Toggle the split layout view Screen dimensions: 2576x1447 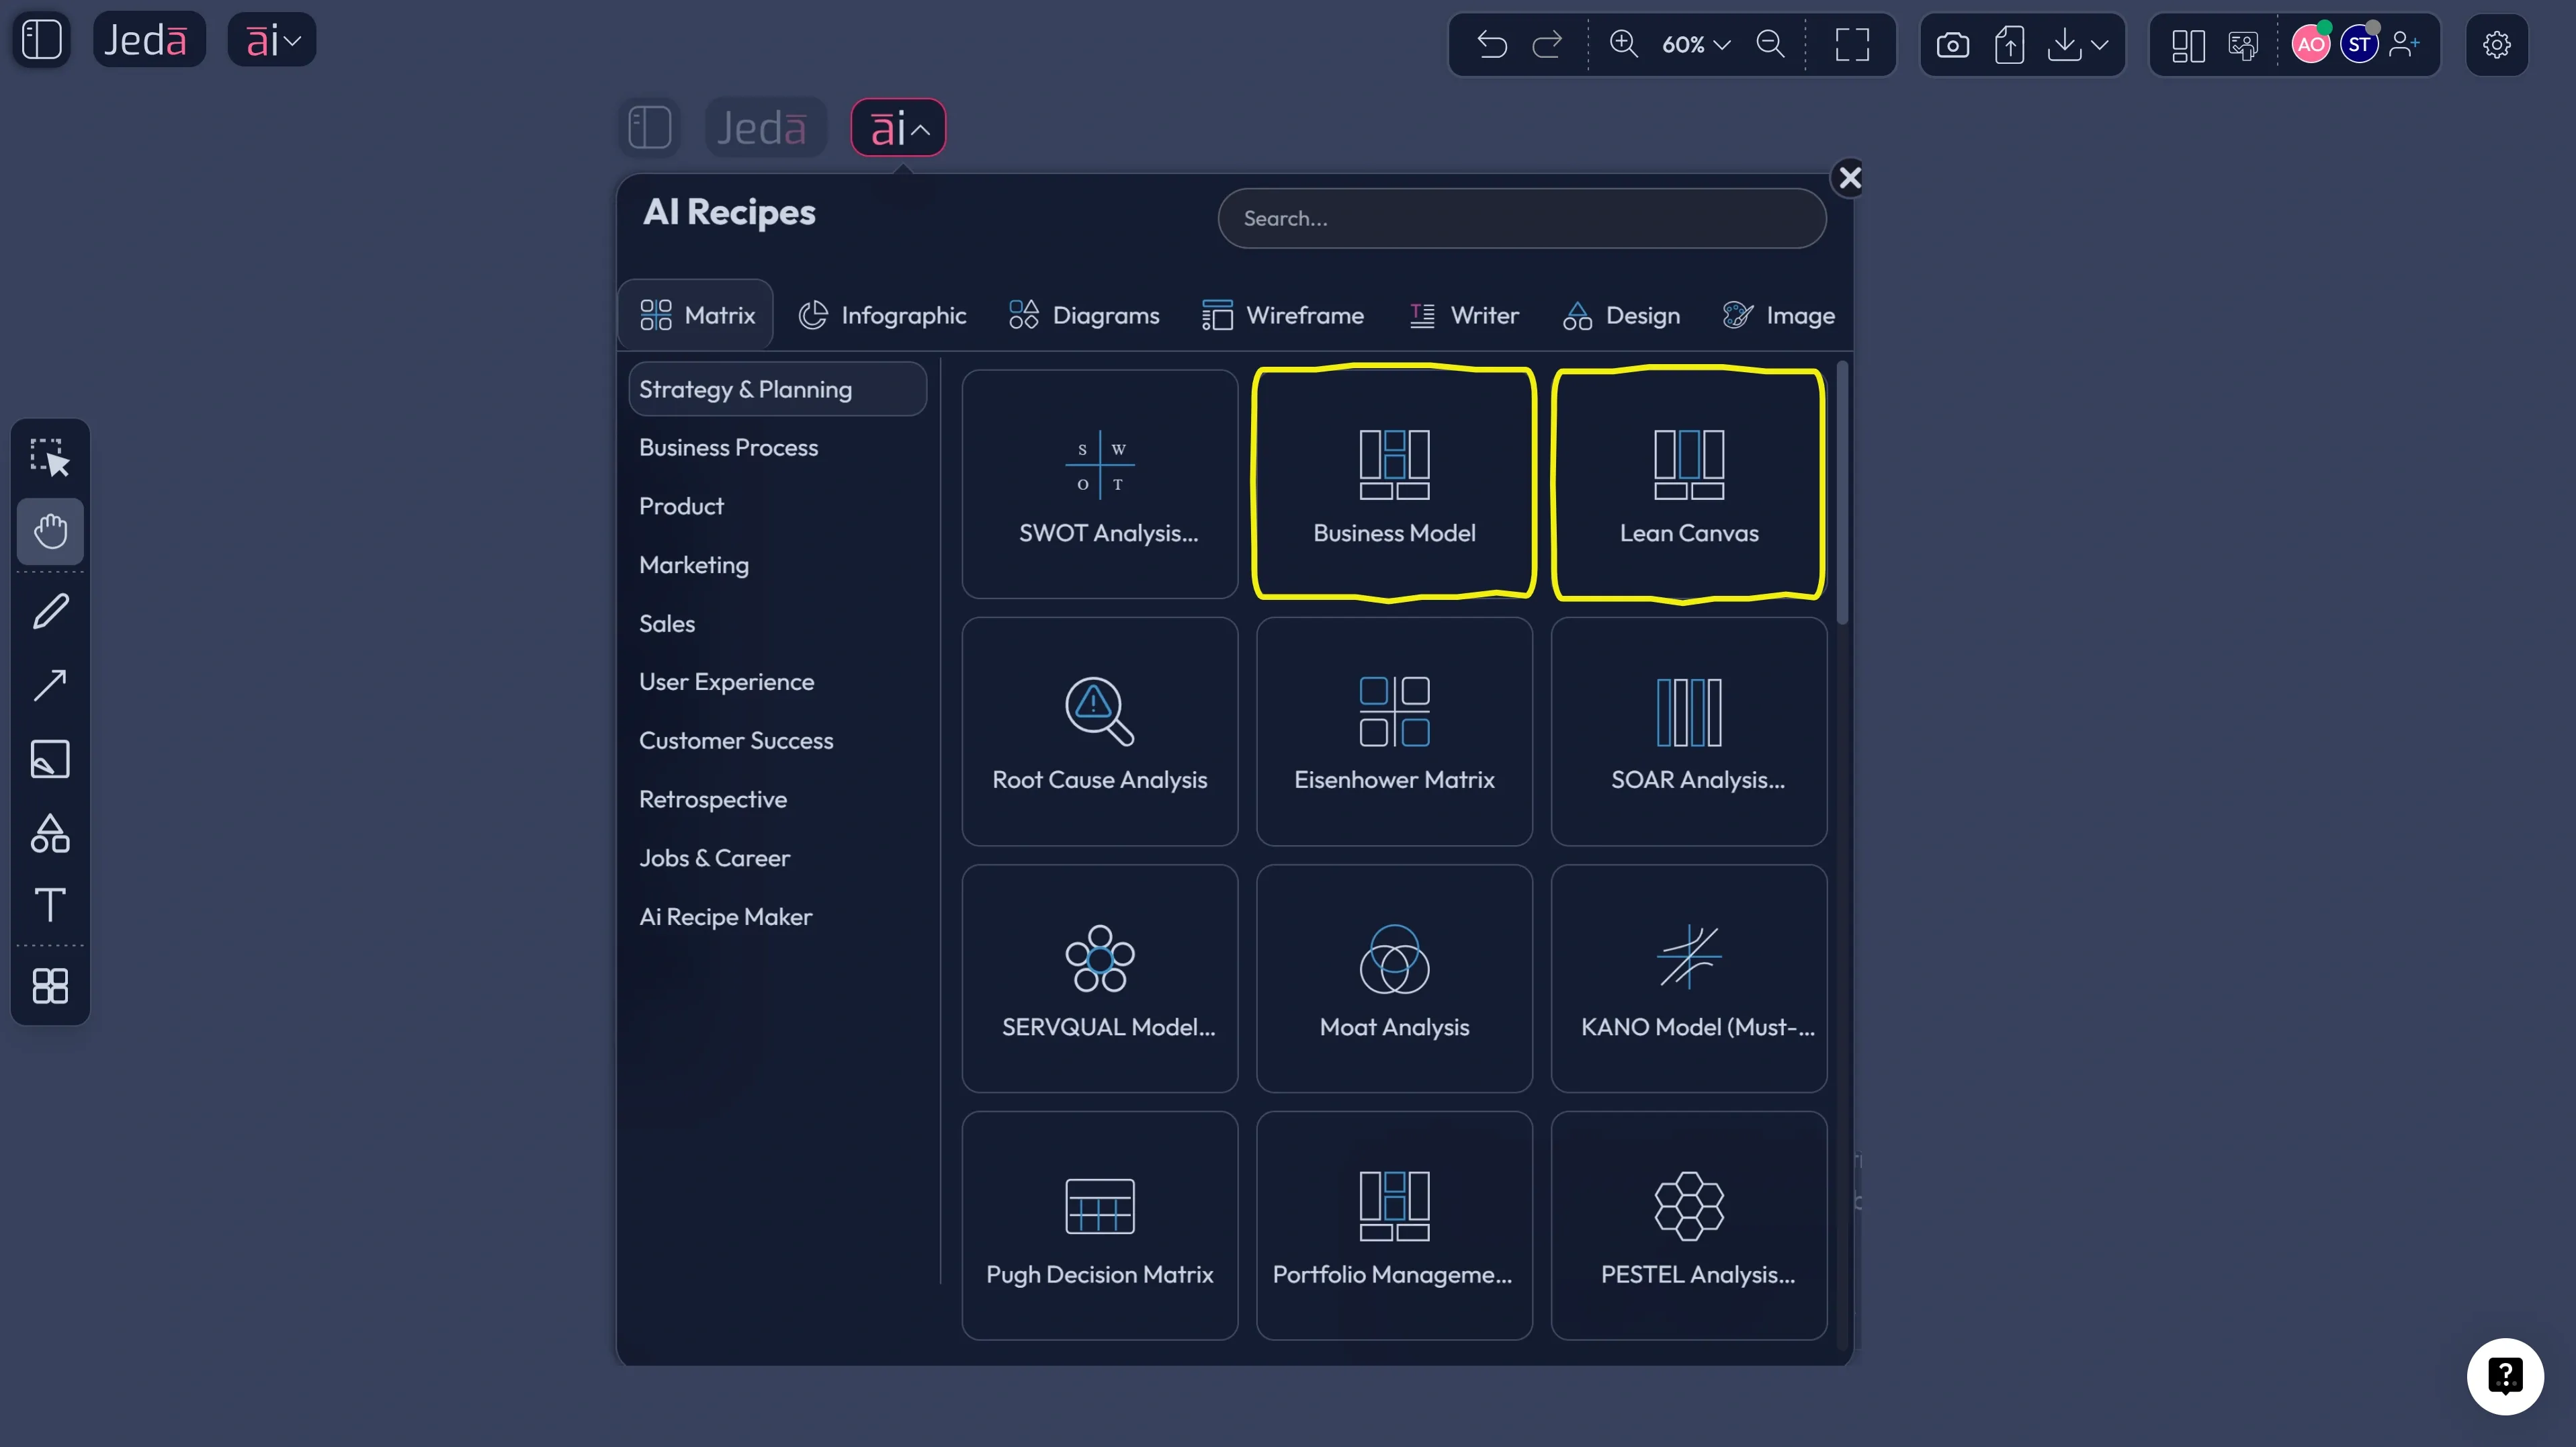pos(2188,44)
